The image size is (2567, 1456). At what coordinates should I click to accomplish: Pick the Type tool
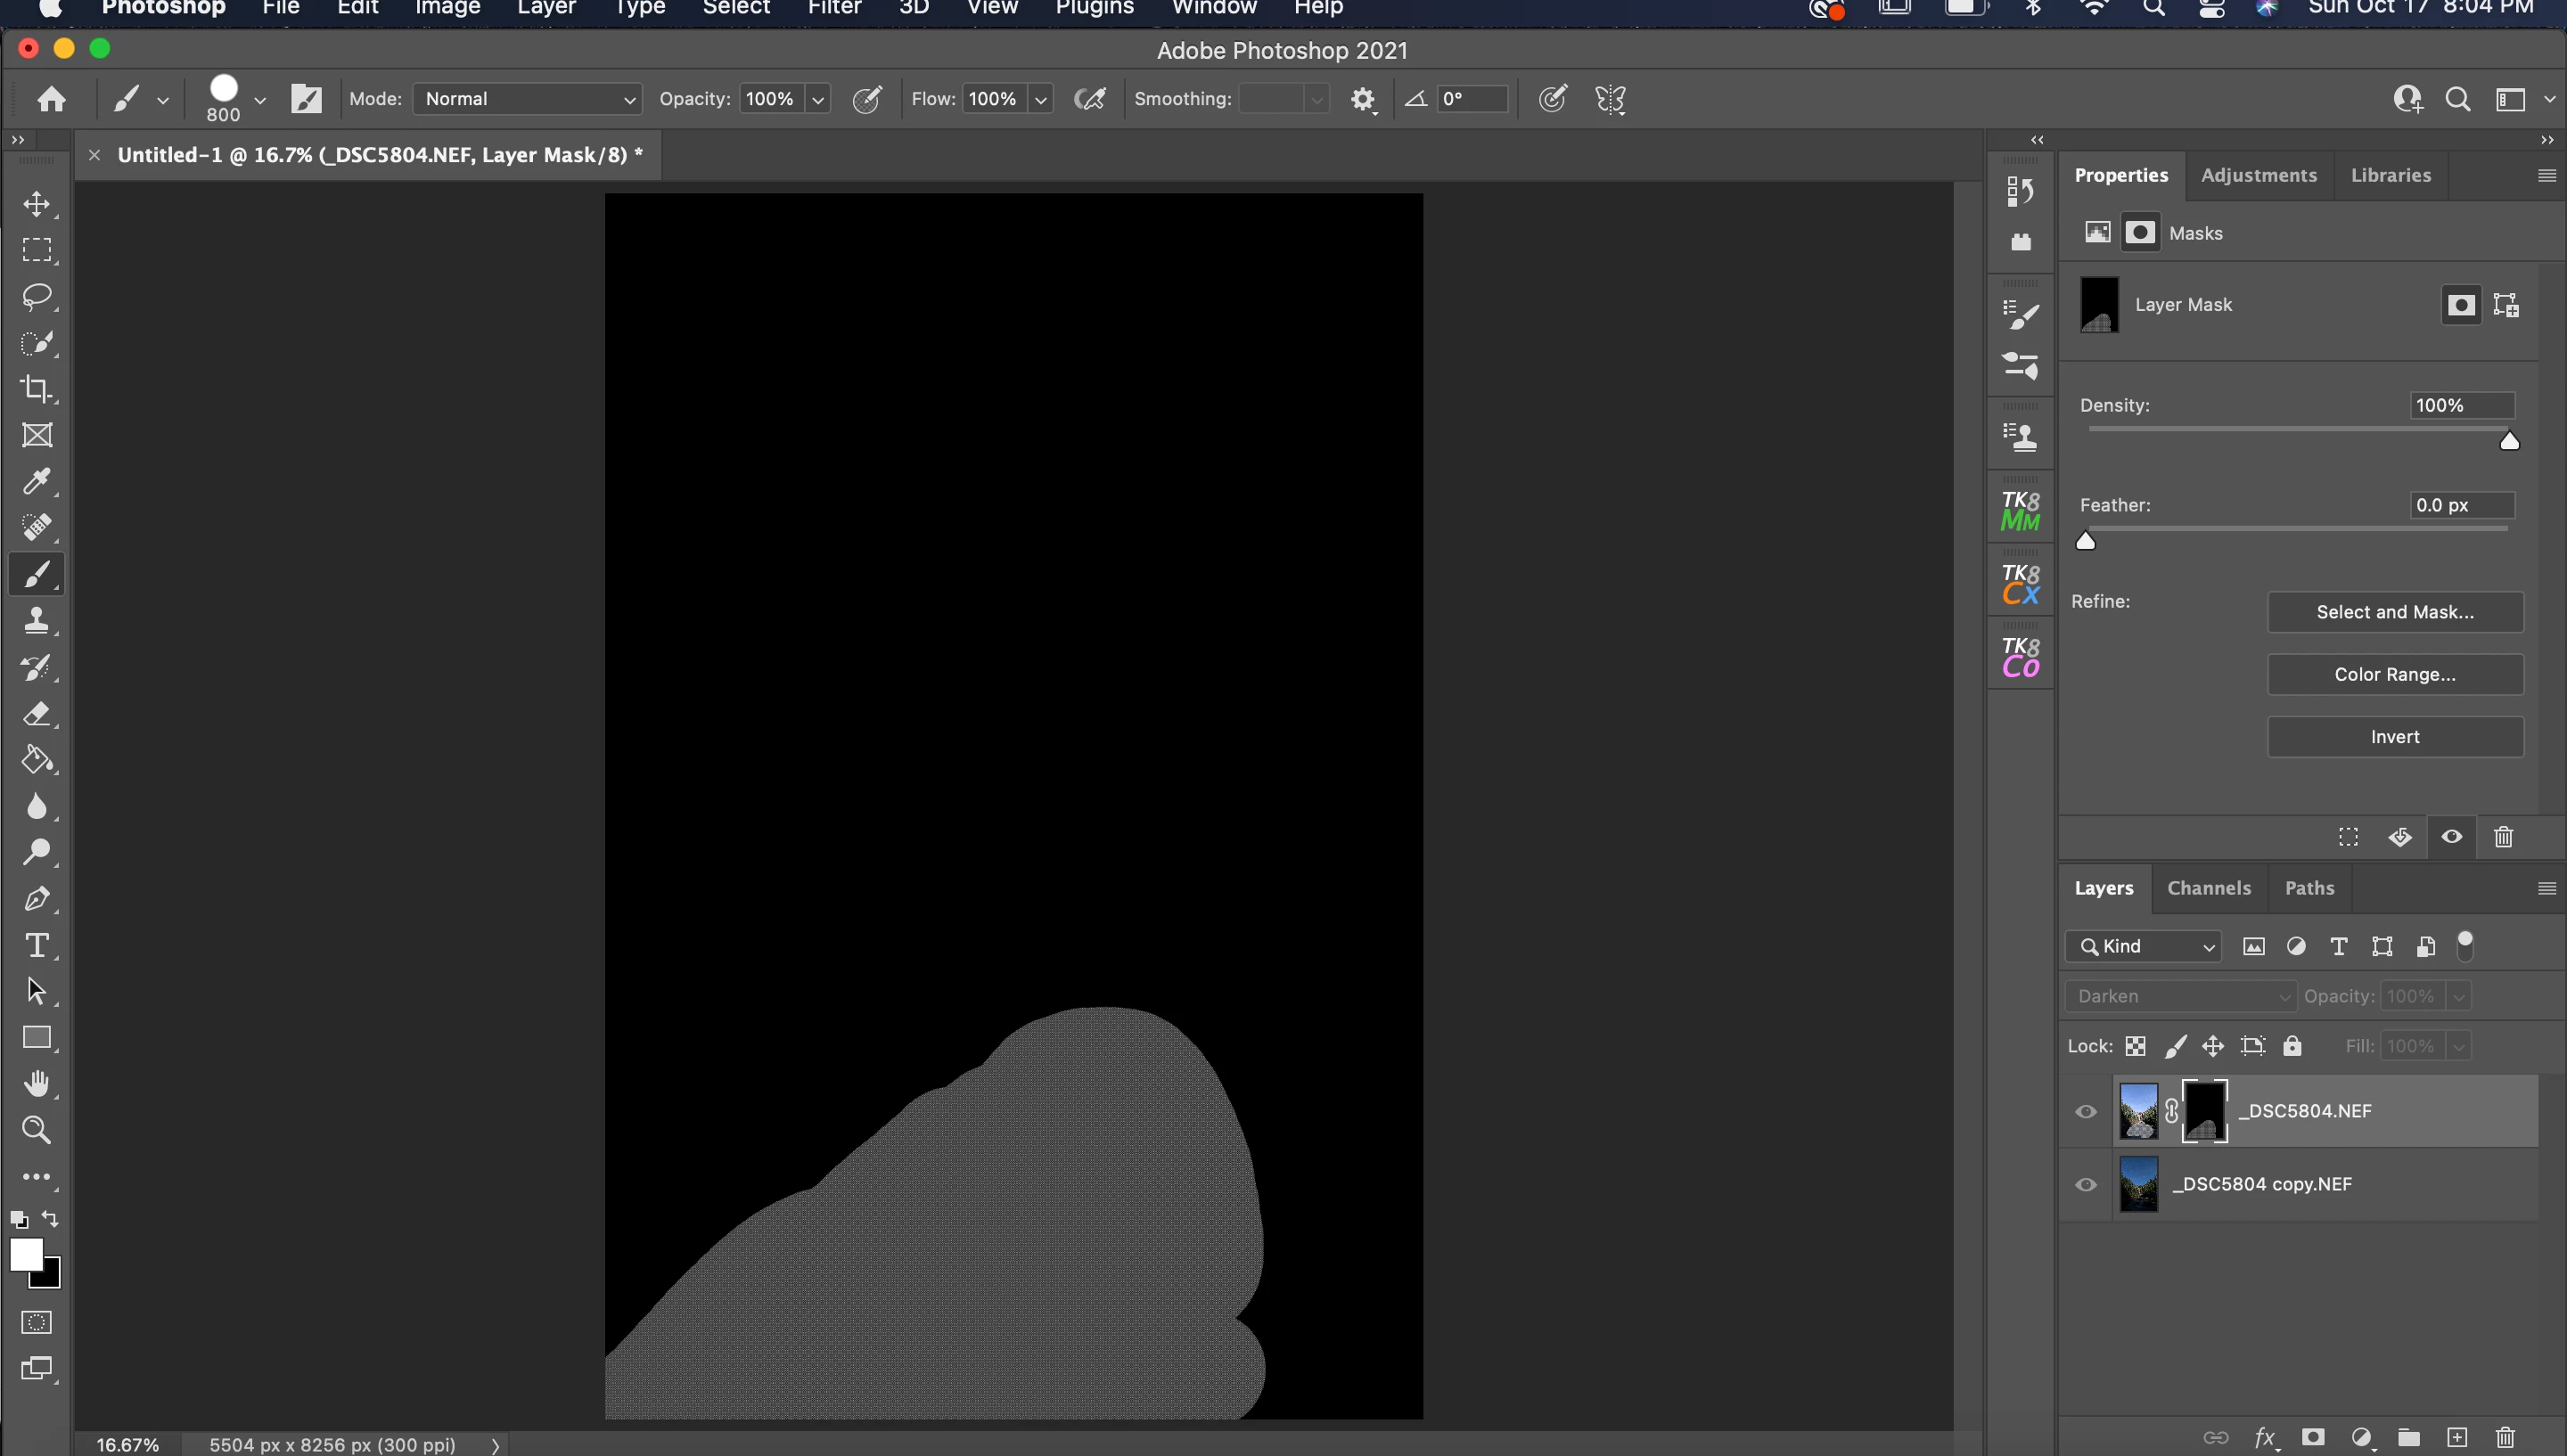point(37,945)
